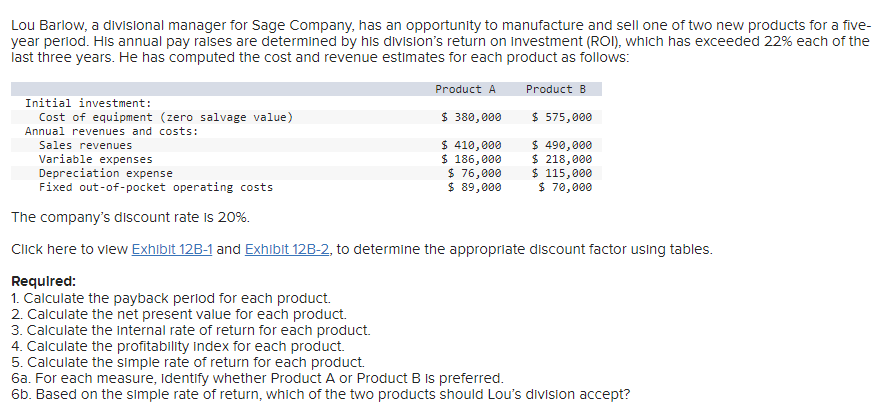
Task: Select the Product A column header
Action: tap(465, 89)
